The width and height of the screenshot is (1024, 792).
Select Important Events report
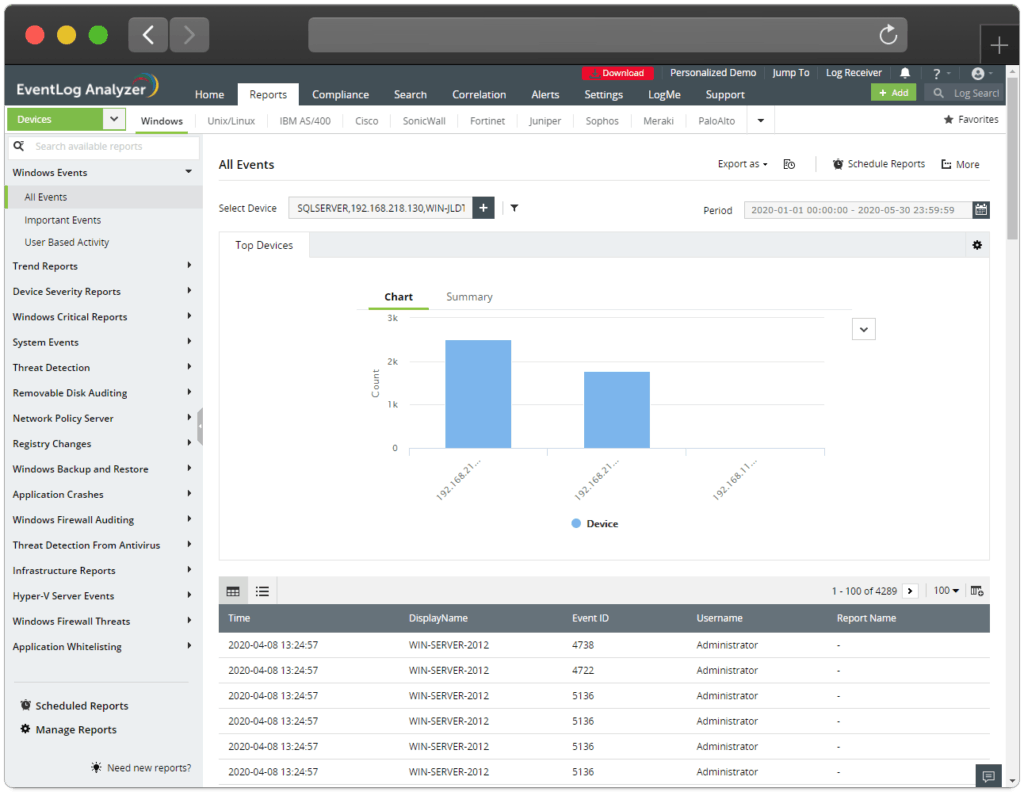pos(63,220)
